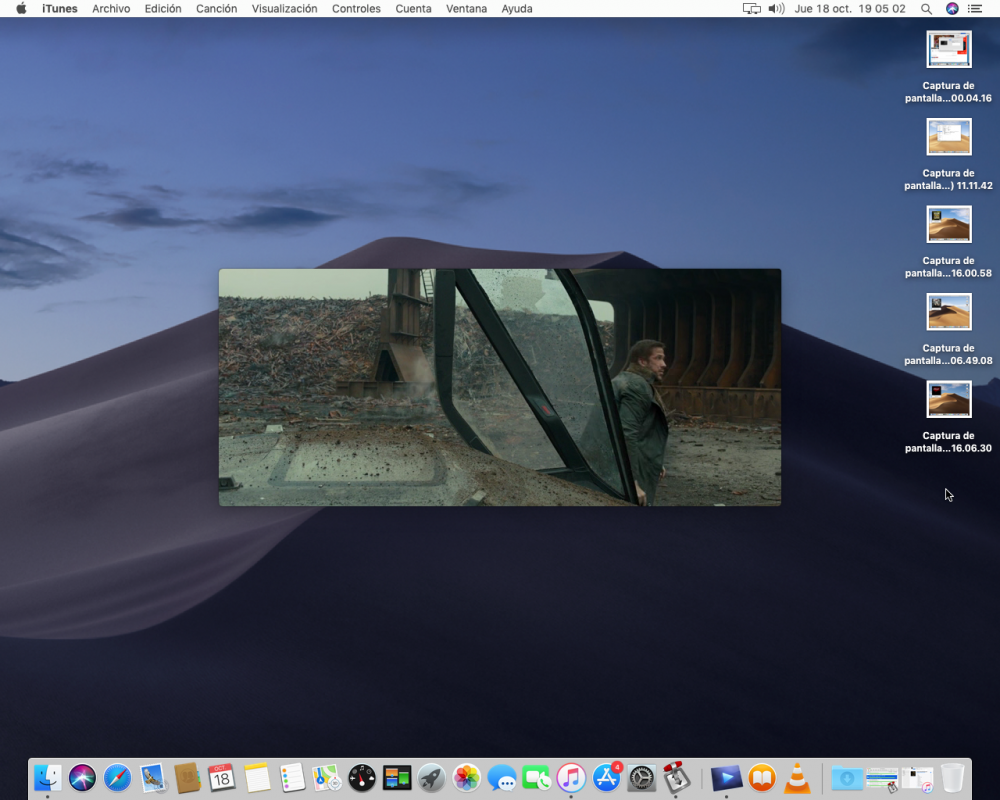
Task: Open the Apple menu
Action: click(x=21, y=8)
